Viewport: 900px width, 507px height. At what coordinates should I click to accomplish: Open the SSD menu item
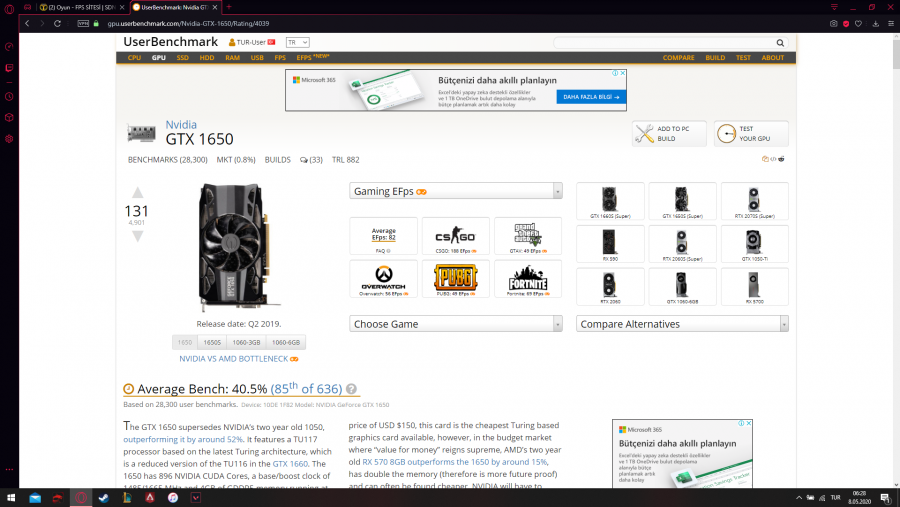(183, 58)
